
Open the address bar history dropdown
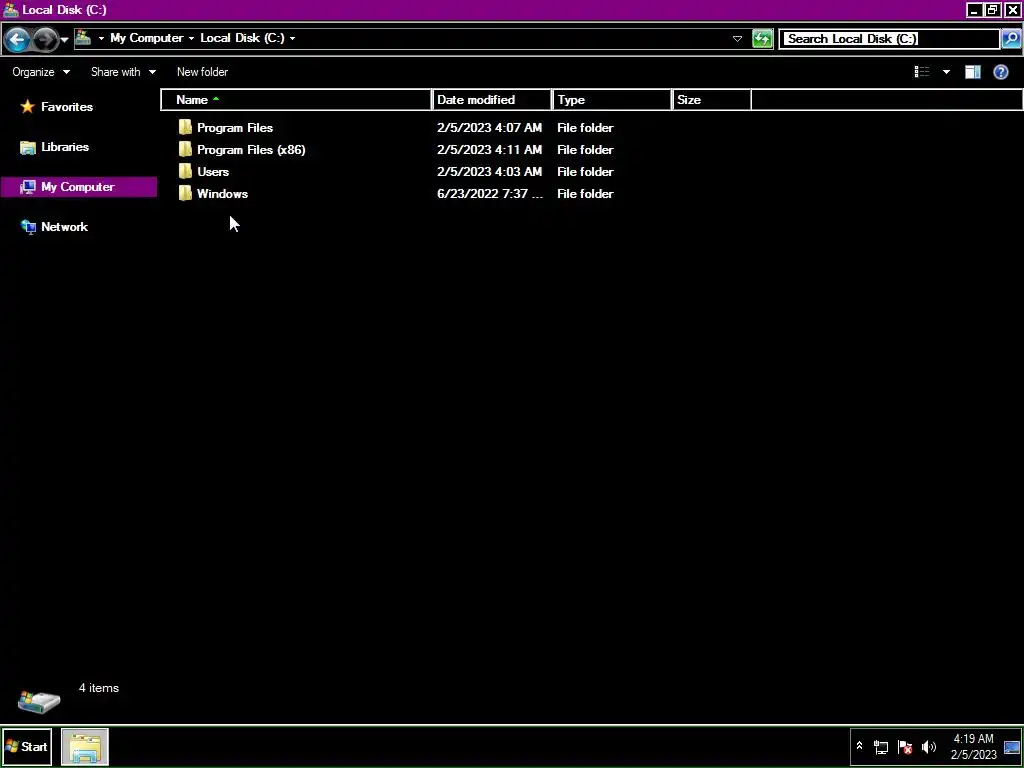737,39
